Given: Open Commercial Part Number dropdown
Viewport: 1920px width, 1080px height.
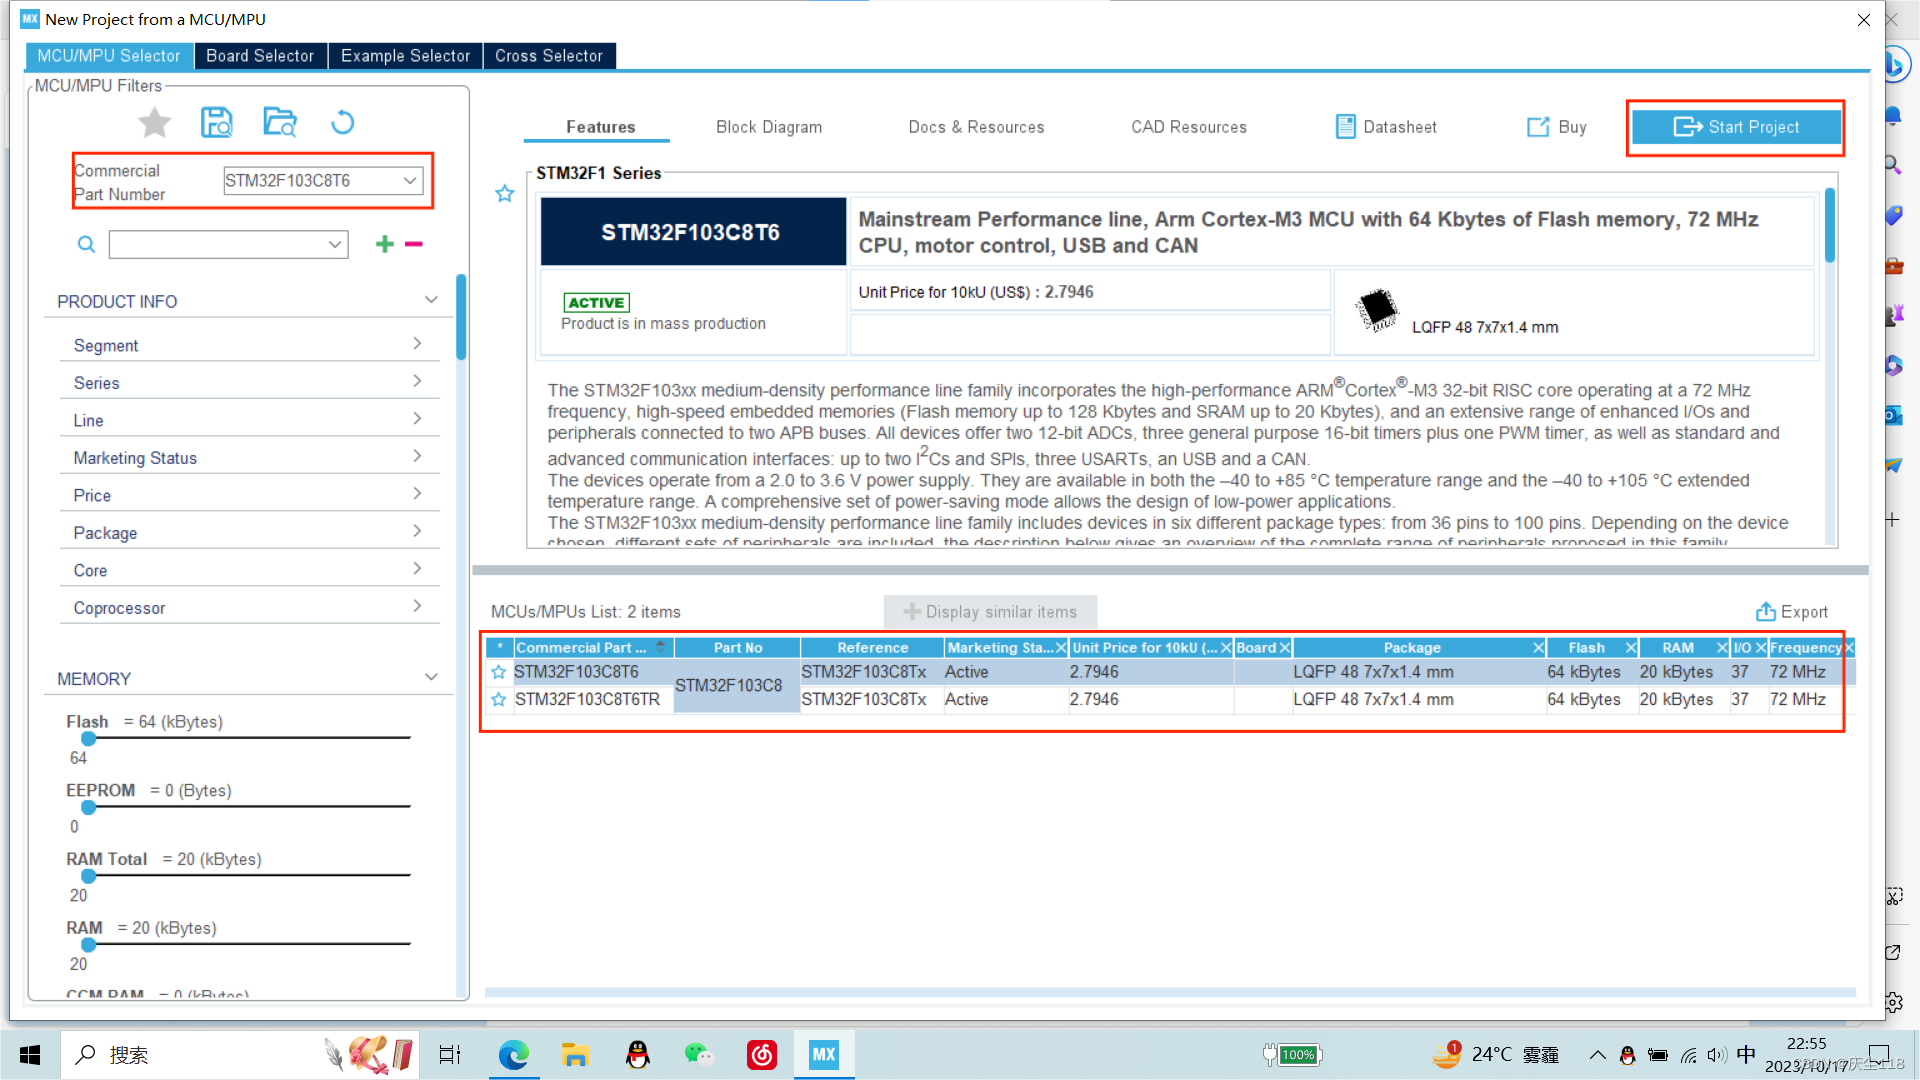Looking at the screenshot, I should click(x=409, y=181).
